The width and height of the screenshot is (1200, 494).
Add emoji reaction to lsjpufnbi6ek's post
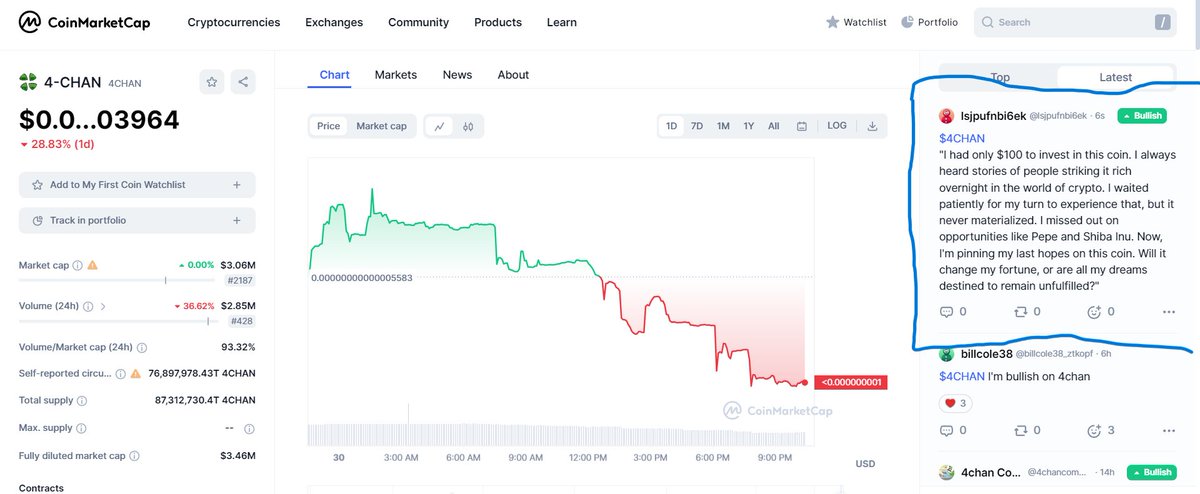1094,312
